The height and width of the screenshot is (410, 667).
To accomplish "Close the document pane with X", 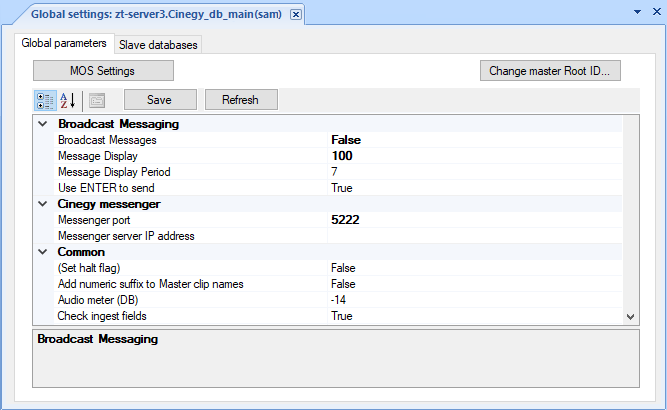I will click(657, 12).
